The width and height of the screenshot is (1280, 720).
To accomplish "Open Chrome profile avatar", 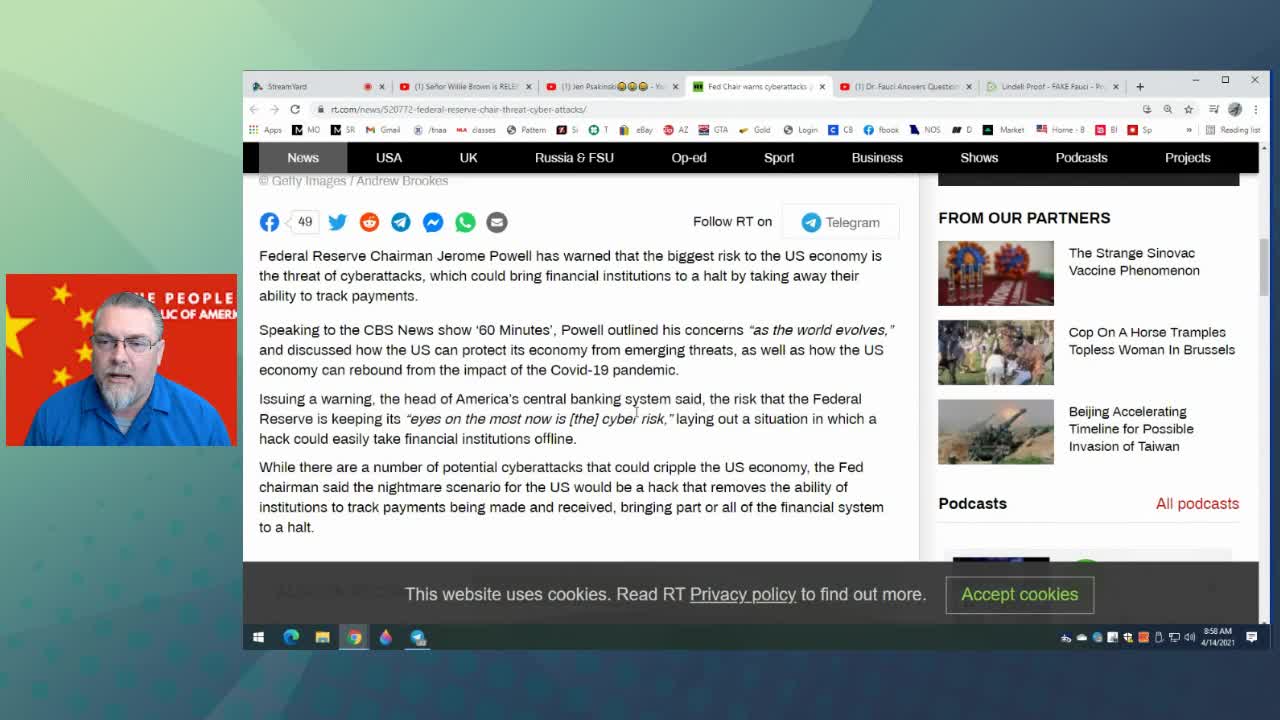I will point(1235,109).
